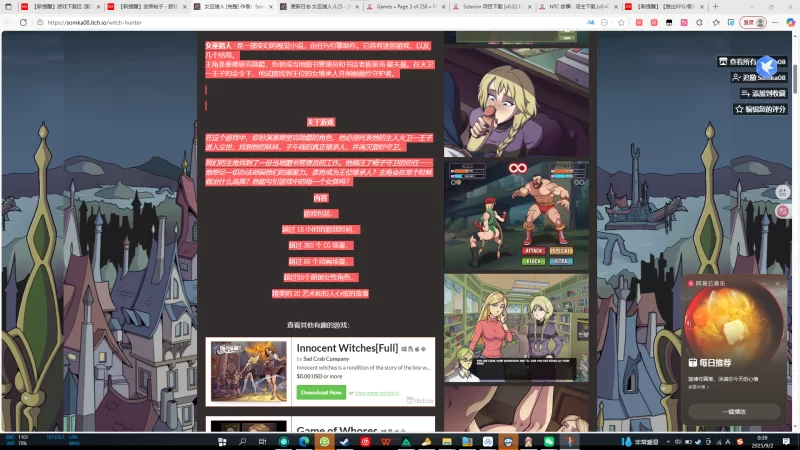Expand the system tray hidden icons chevron
The width and height of the screenshot is (800, 450).
(x=668, y=442)
